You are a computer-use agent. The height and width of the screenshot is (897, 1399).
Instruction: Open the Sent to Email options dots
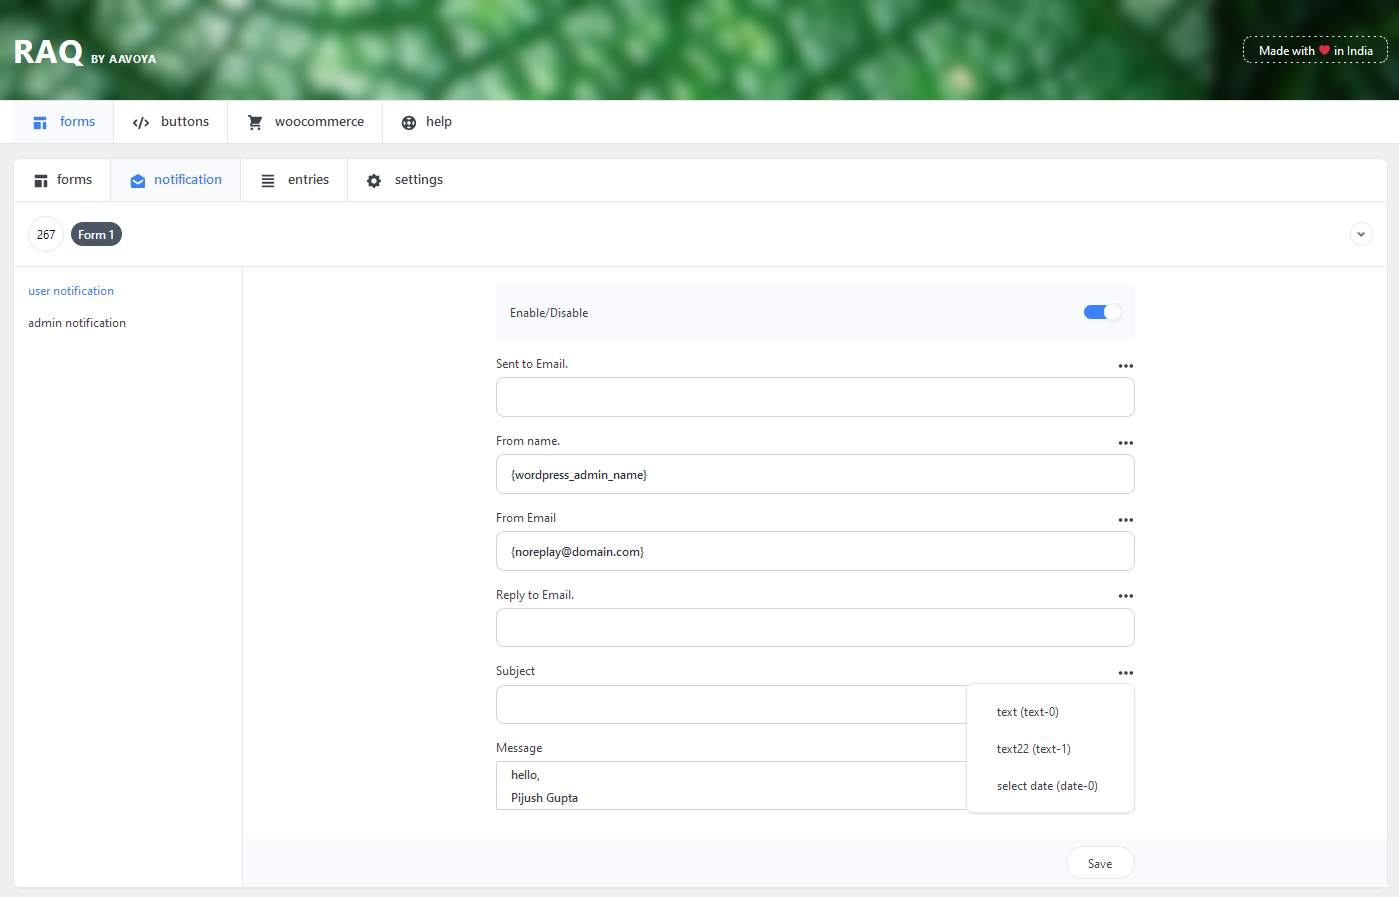click(1126, 366)
